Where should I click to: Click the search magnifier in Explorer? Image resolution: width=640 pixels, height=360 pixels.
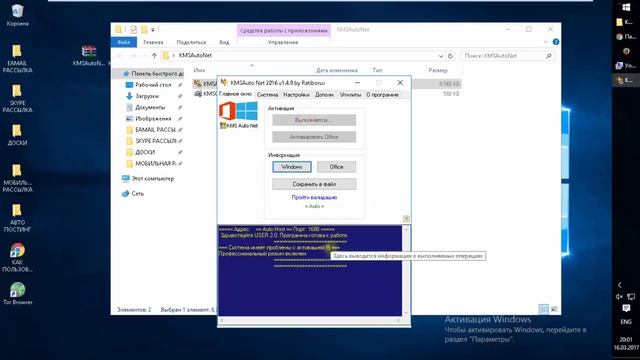click(x=549, y=56)
